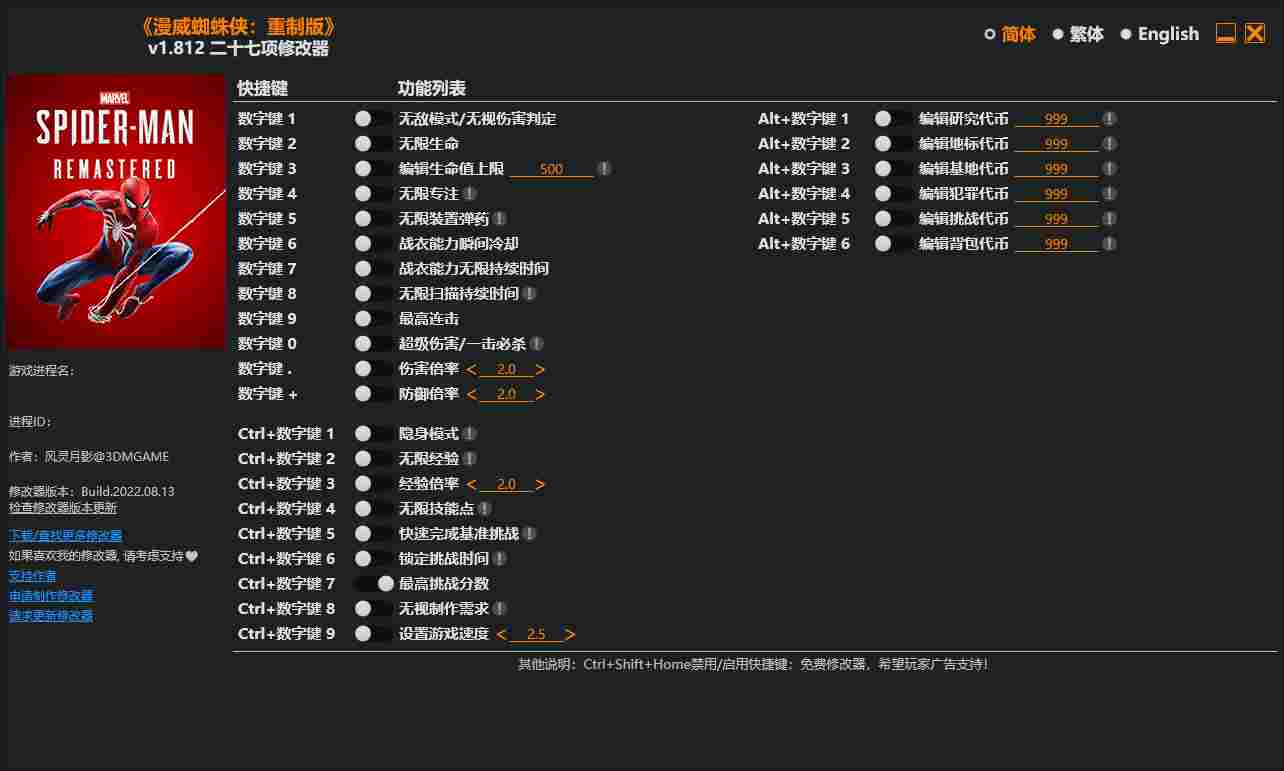Select English language radio option
This screenshot has height=771, width=1284.
click(x=1159, y=34)
